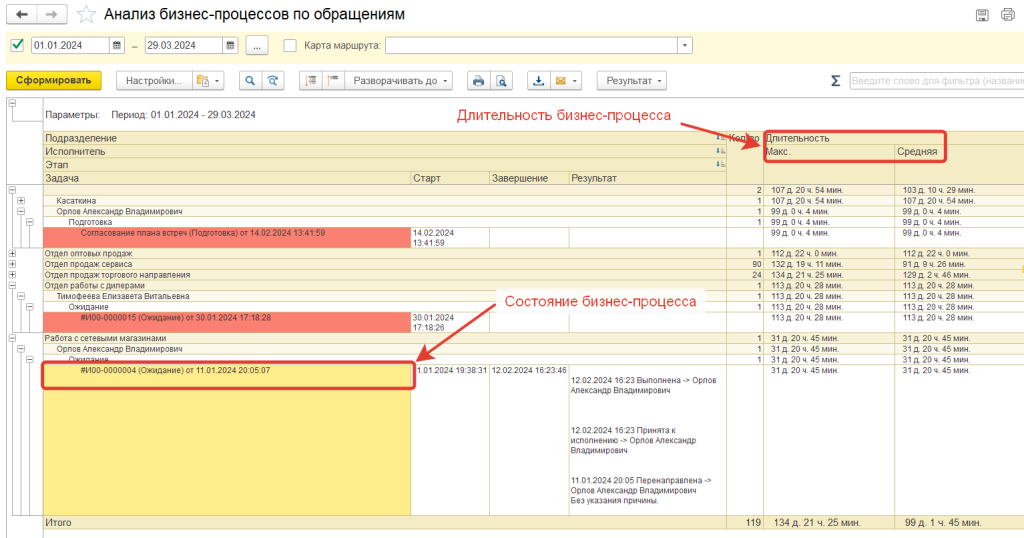This screenshot has height=538, width=1024.
Task: Click the magnifier search icon in toolbar
Action: click(249, 81)
